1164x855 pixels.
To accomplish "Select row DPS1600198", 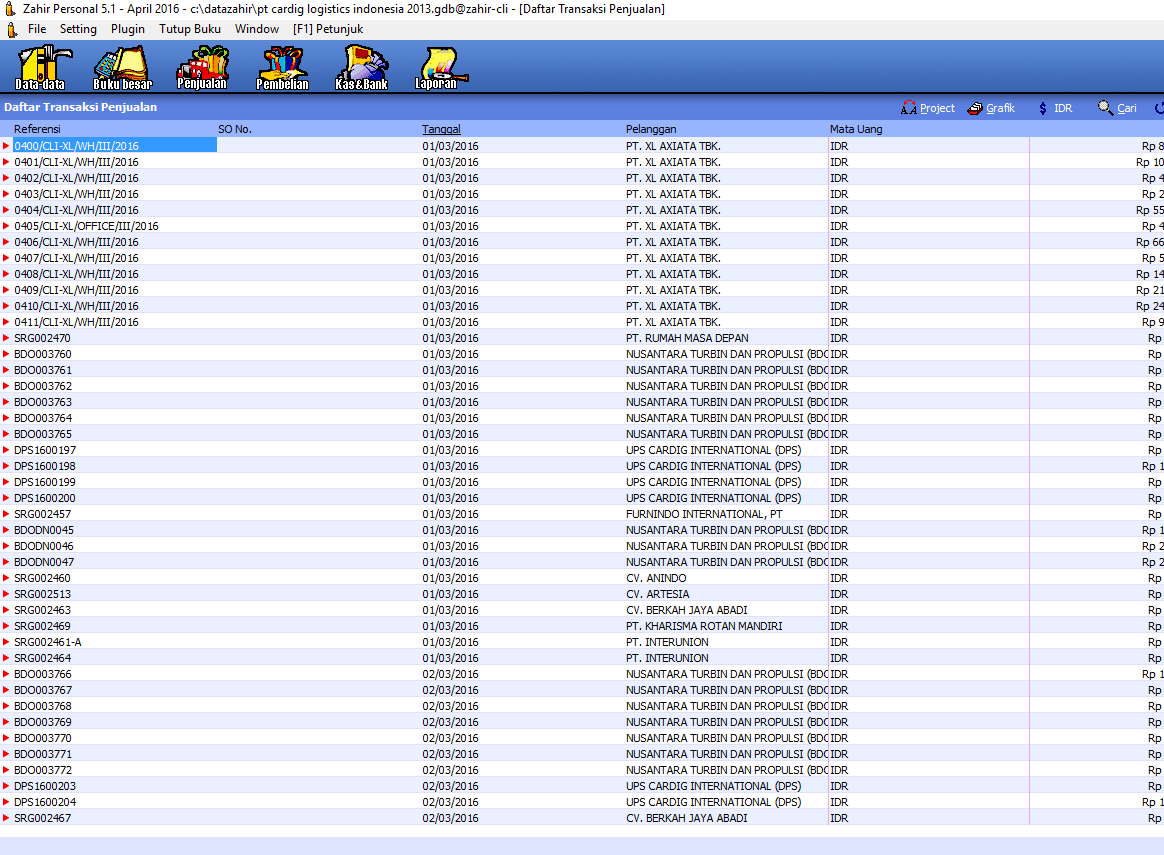I will pos(582,466).
